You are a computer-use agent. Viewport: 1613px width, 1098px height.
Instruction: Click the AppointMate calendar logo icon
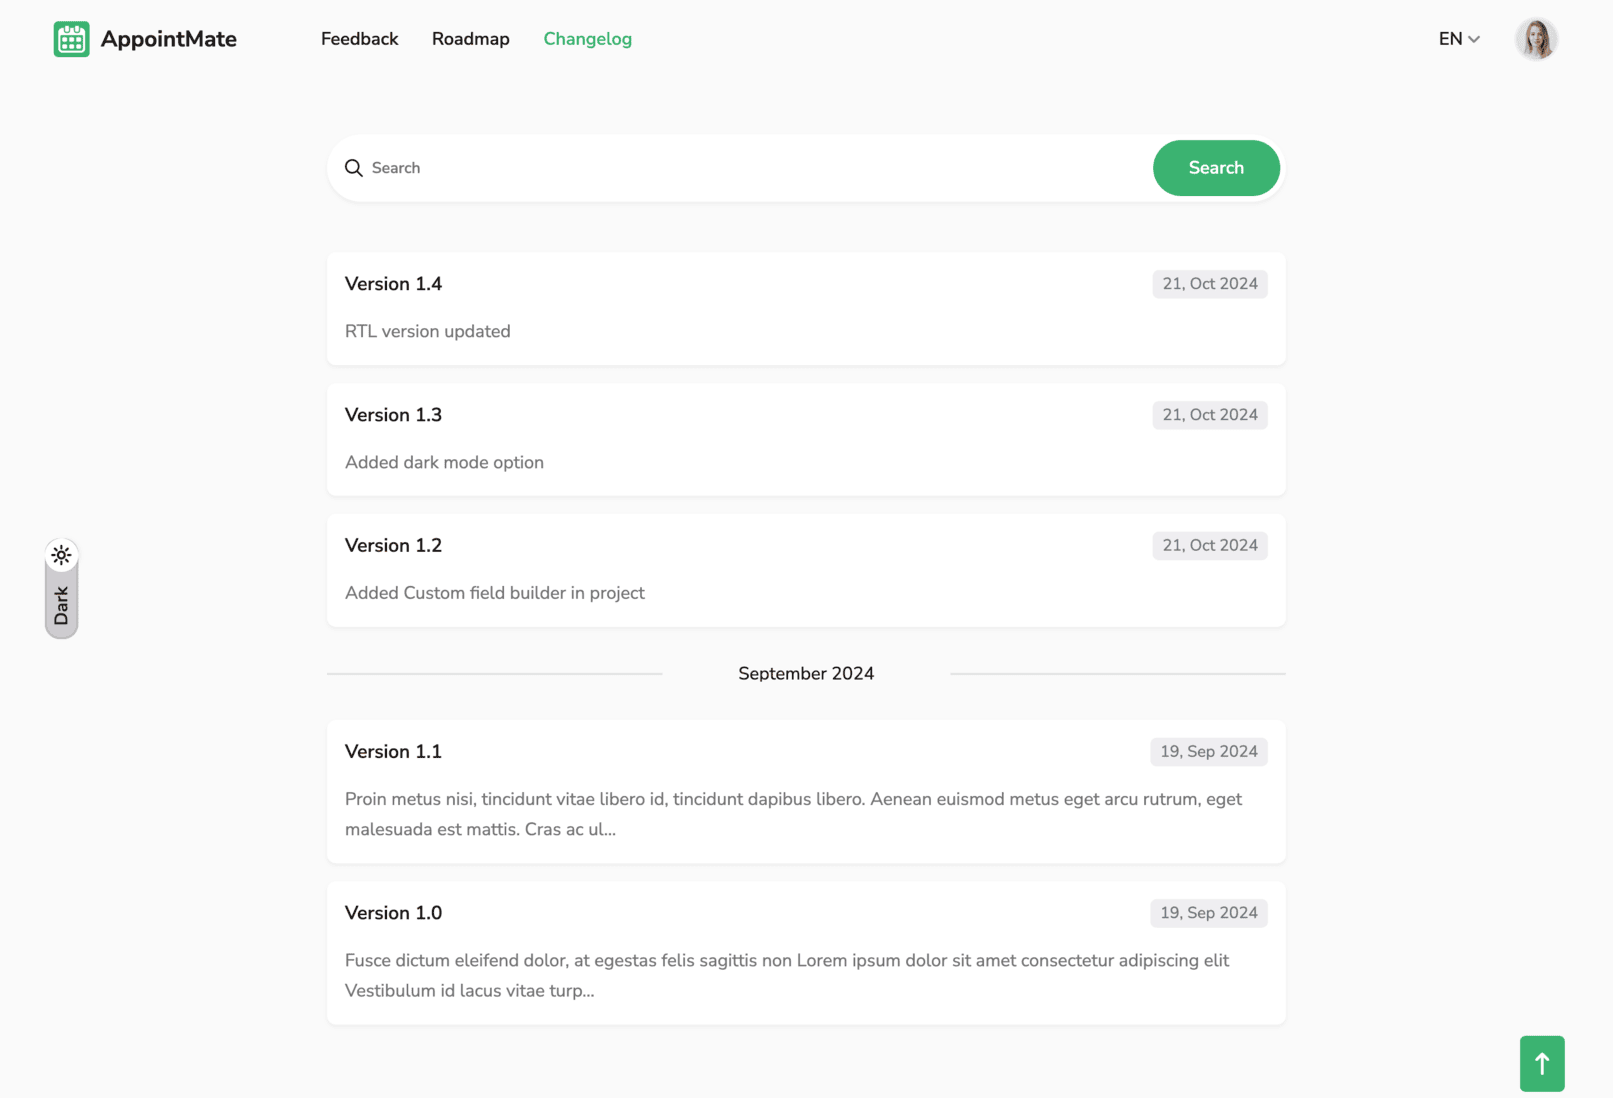pyautogui.click(x=71, y=39)
